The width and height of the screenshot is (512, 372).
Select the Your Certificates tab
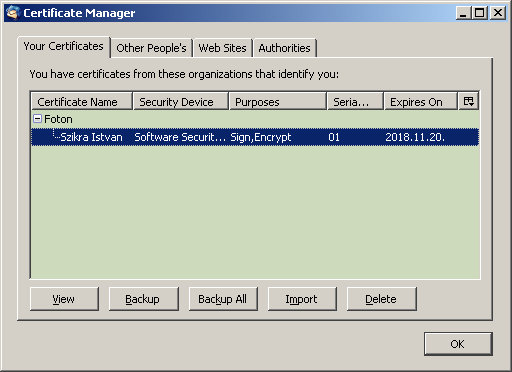click(x=64, y=47)
